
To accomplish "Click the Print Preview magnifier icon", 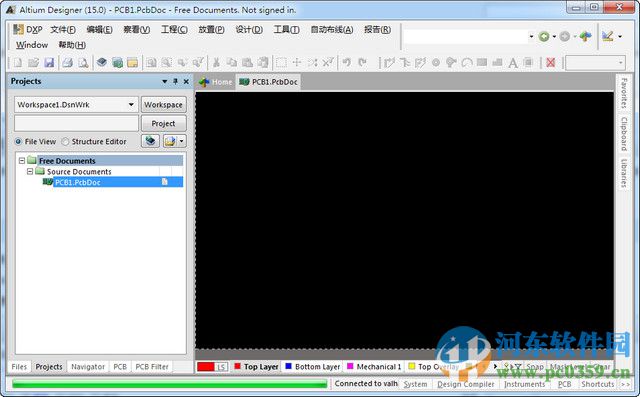I will click(x=83, y=62).
